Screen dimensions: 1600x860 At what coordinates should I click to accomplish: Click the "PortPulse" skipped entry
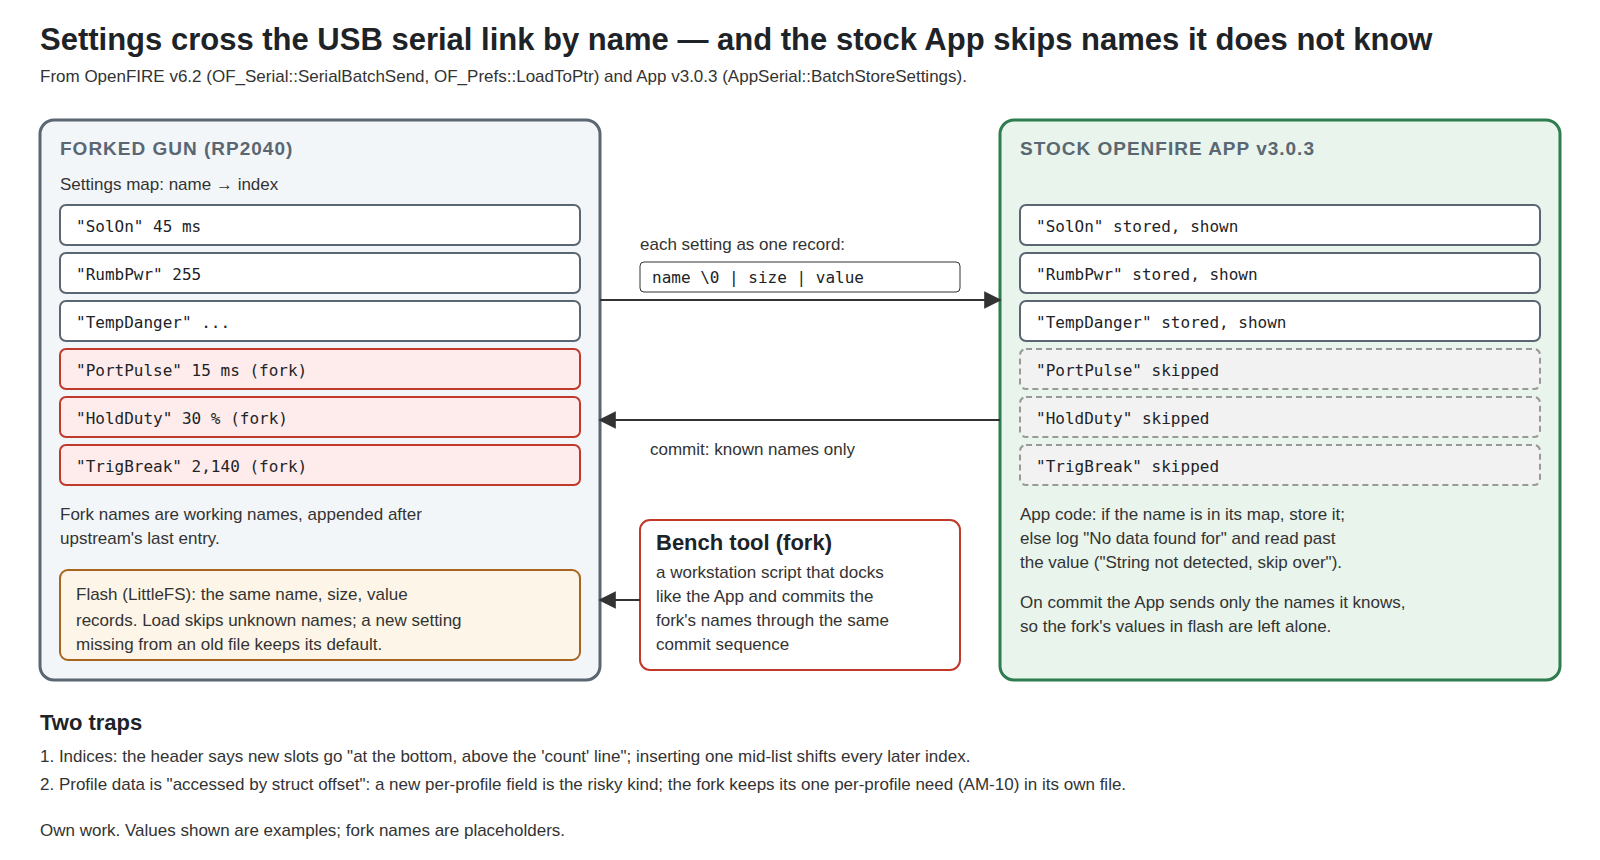pos(1280,369)
